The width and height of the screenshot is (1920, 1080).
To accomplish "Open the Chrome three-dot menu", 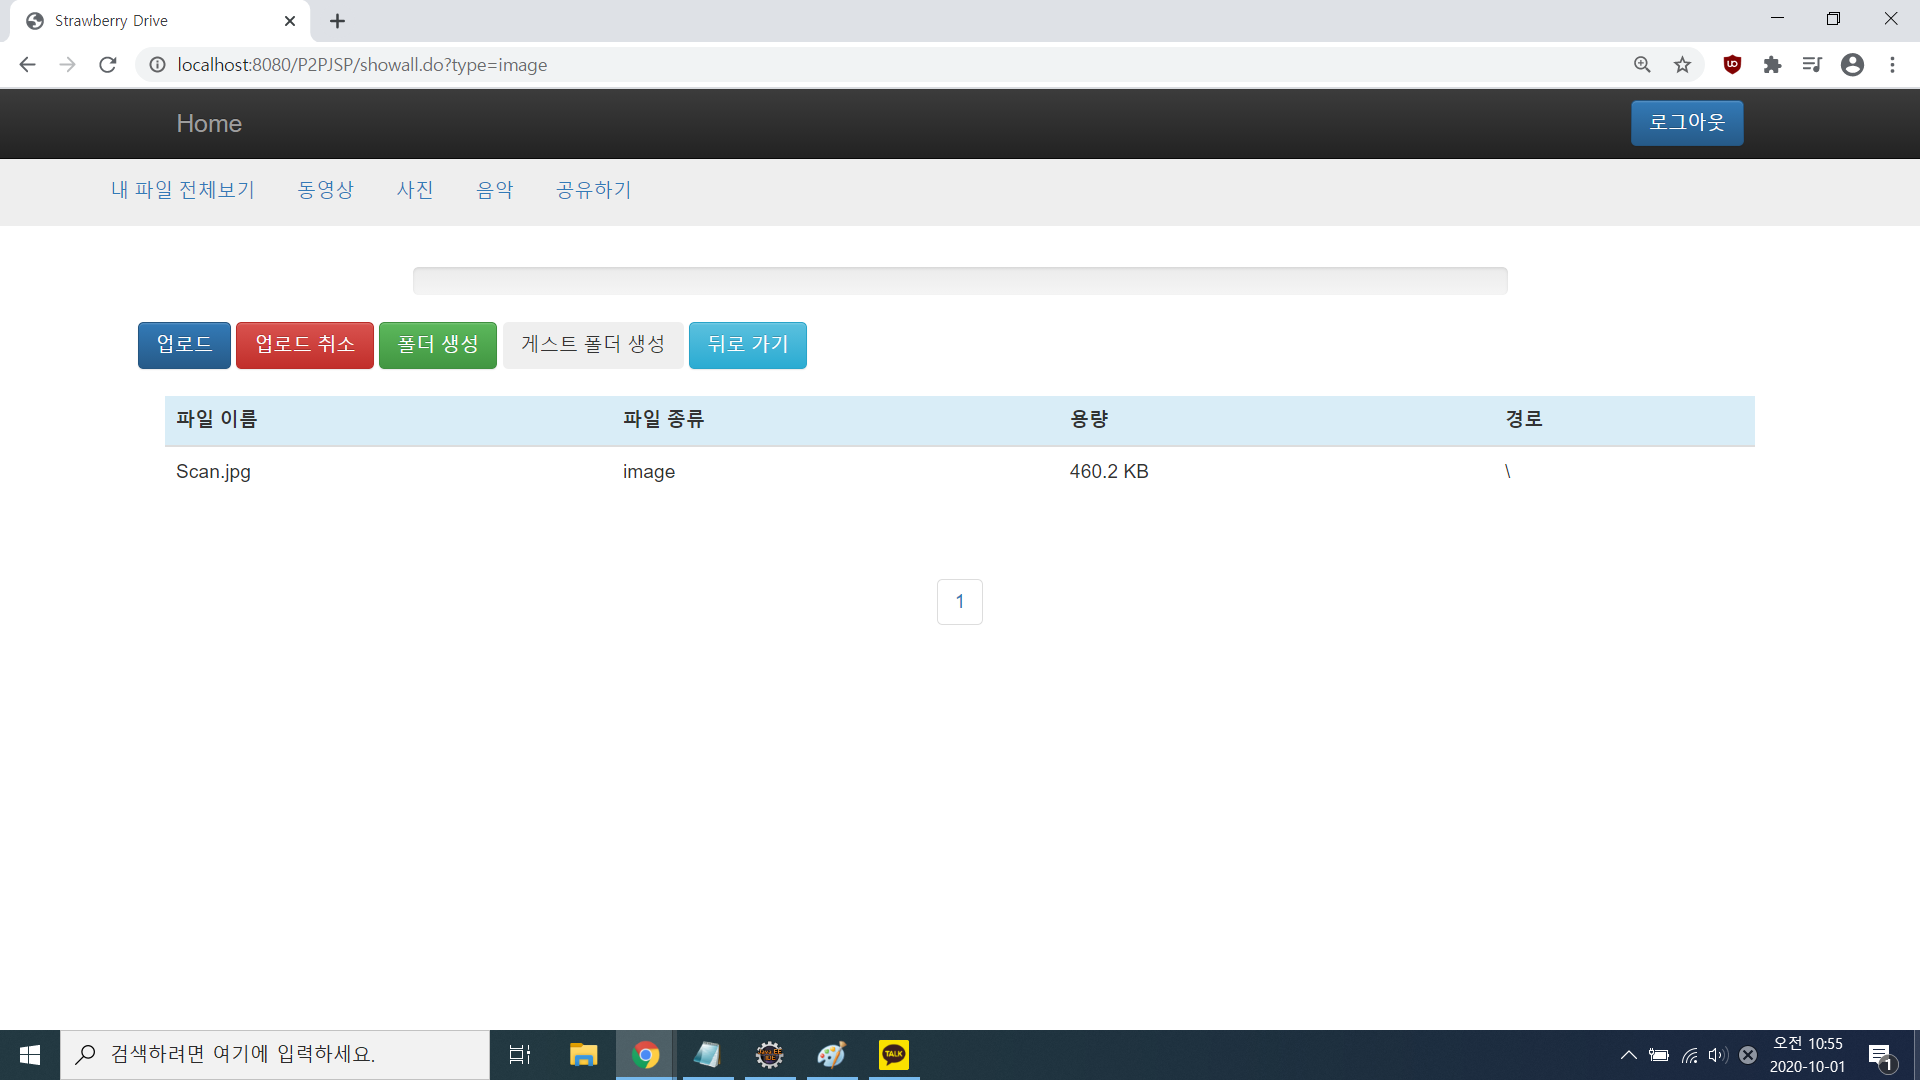I will [1892, 64].
